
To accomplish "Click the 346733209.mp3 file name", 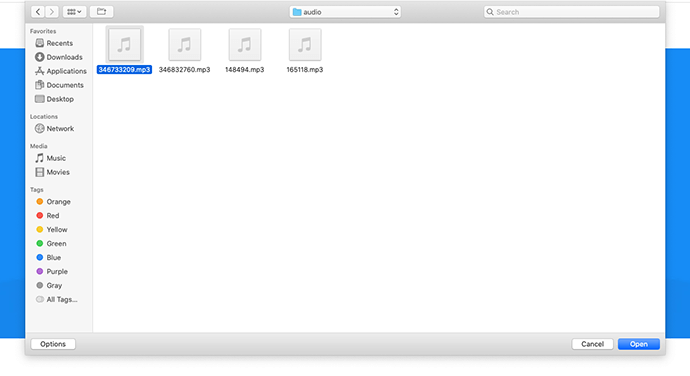I will point(125,70).
